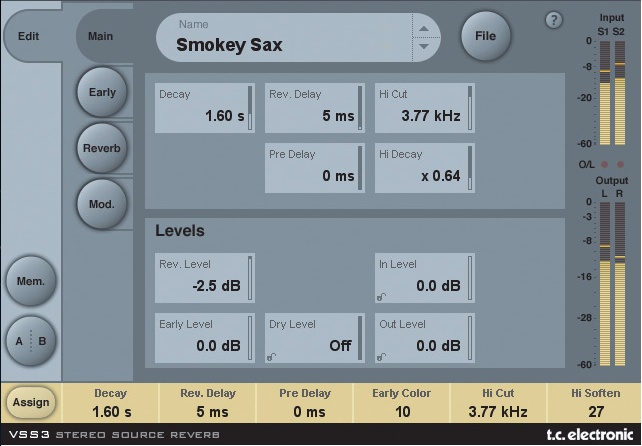Open the Early page
This screenshot has width=642, height=446.
pos(102,92)
